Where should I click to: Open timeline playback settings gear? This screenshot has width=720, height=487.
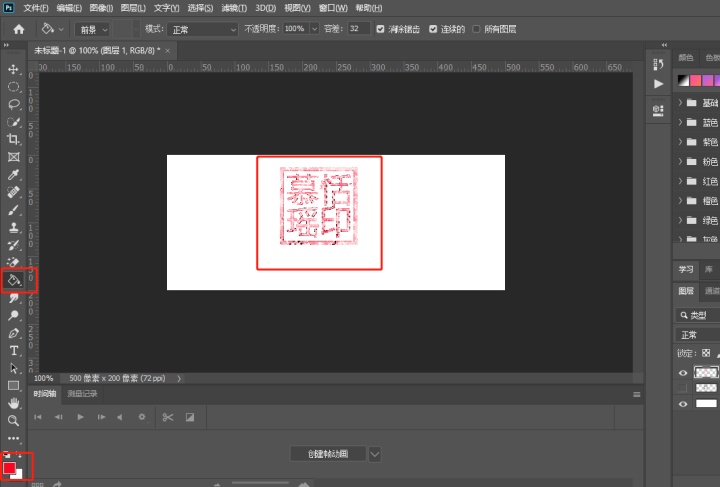(x=142, y=417)
